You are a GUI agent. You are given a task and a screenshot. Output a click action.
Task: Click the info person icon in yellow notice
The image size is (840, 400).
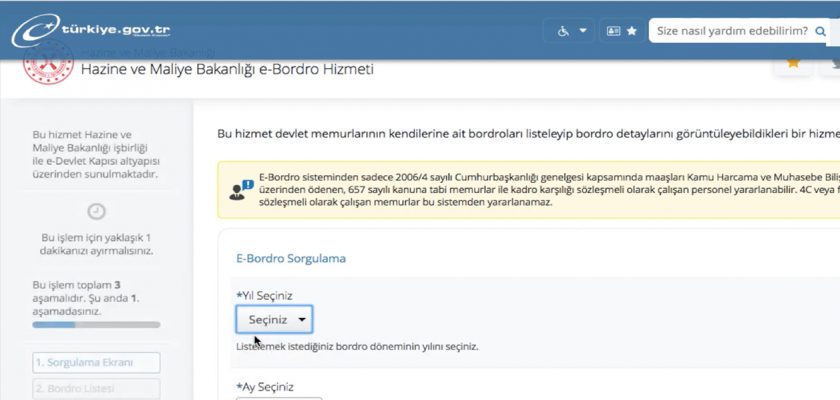click(x=241, y=188)
